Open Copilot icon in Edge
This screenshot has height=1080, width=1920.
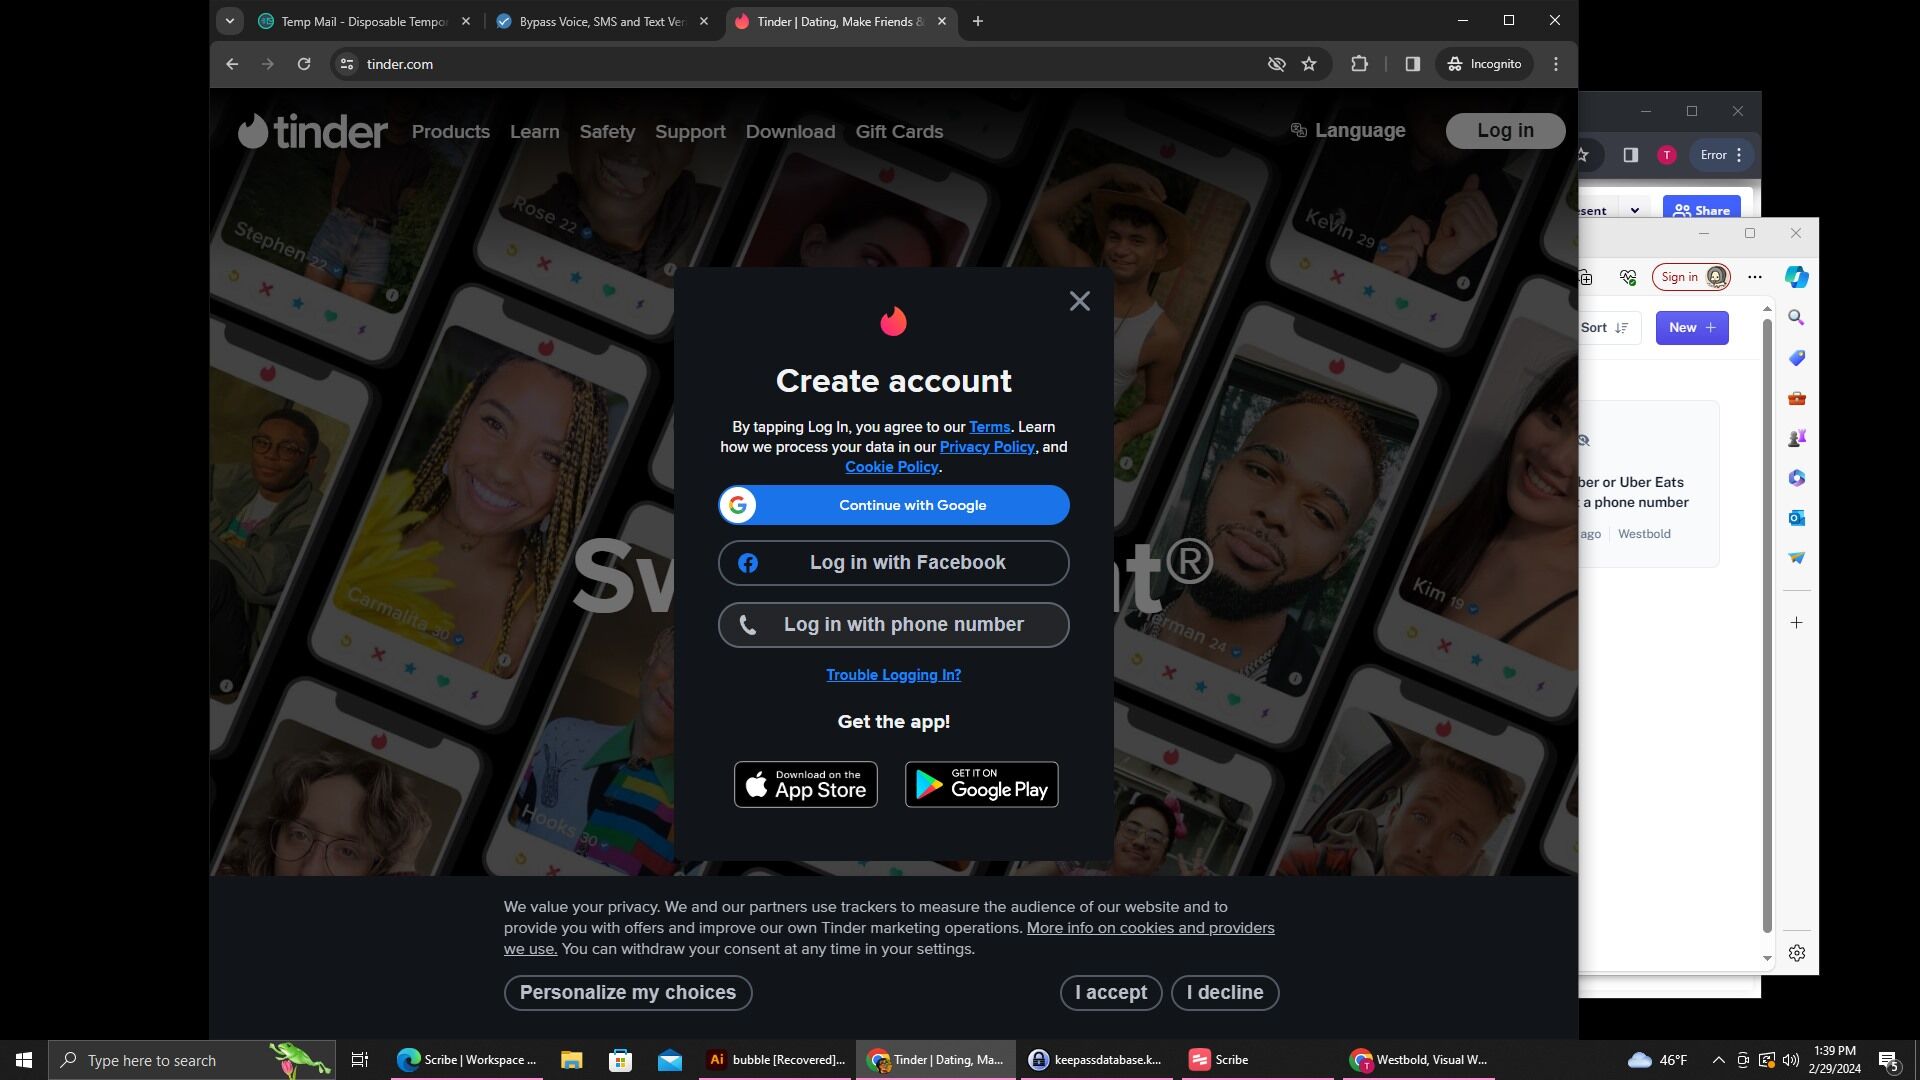coord(1797,277)
